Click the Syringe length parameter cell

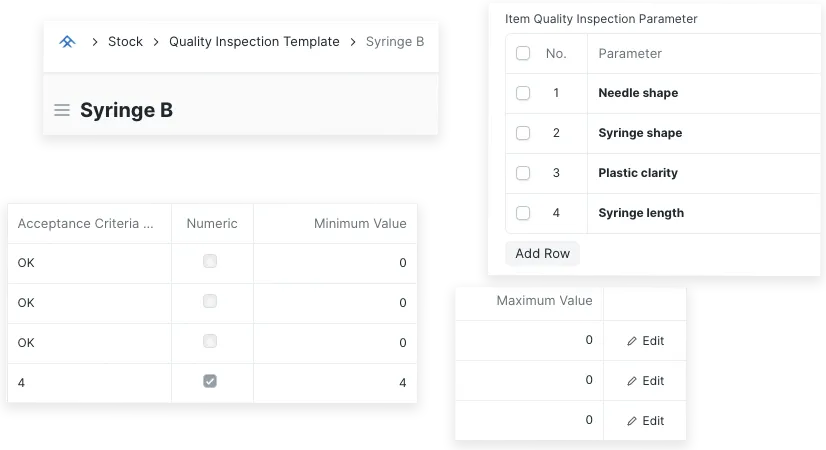[700, 213]
